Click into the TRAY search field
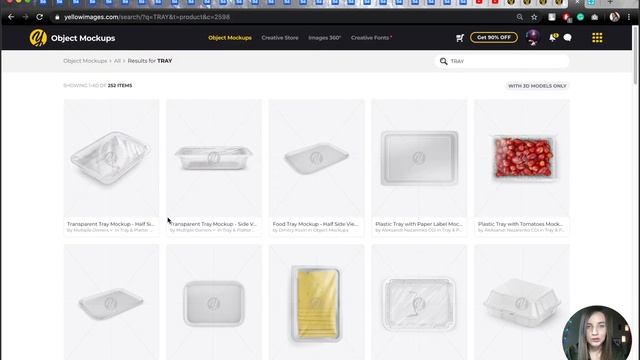This screenshot has height=360, width=640. [502, 61]
